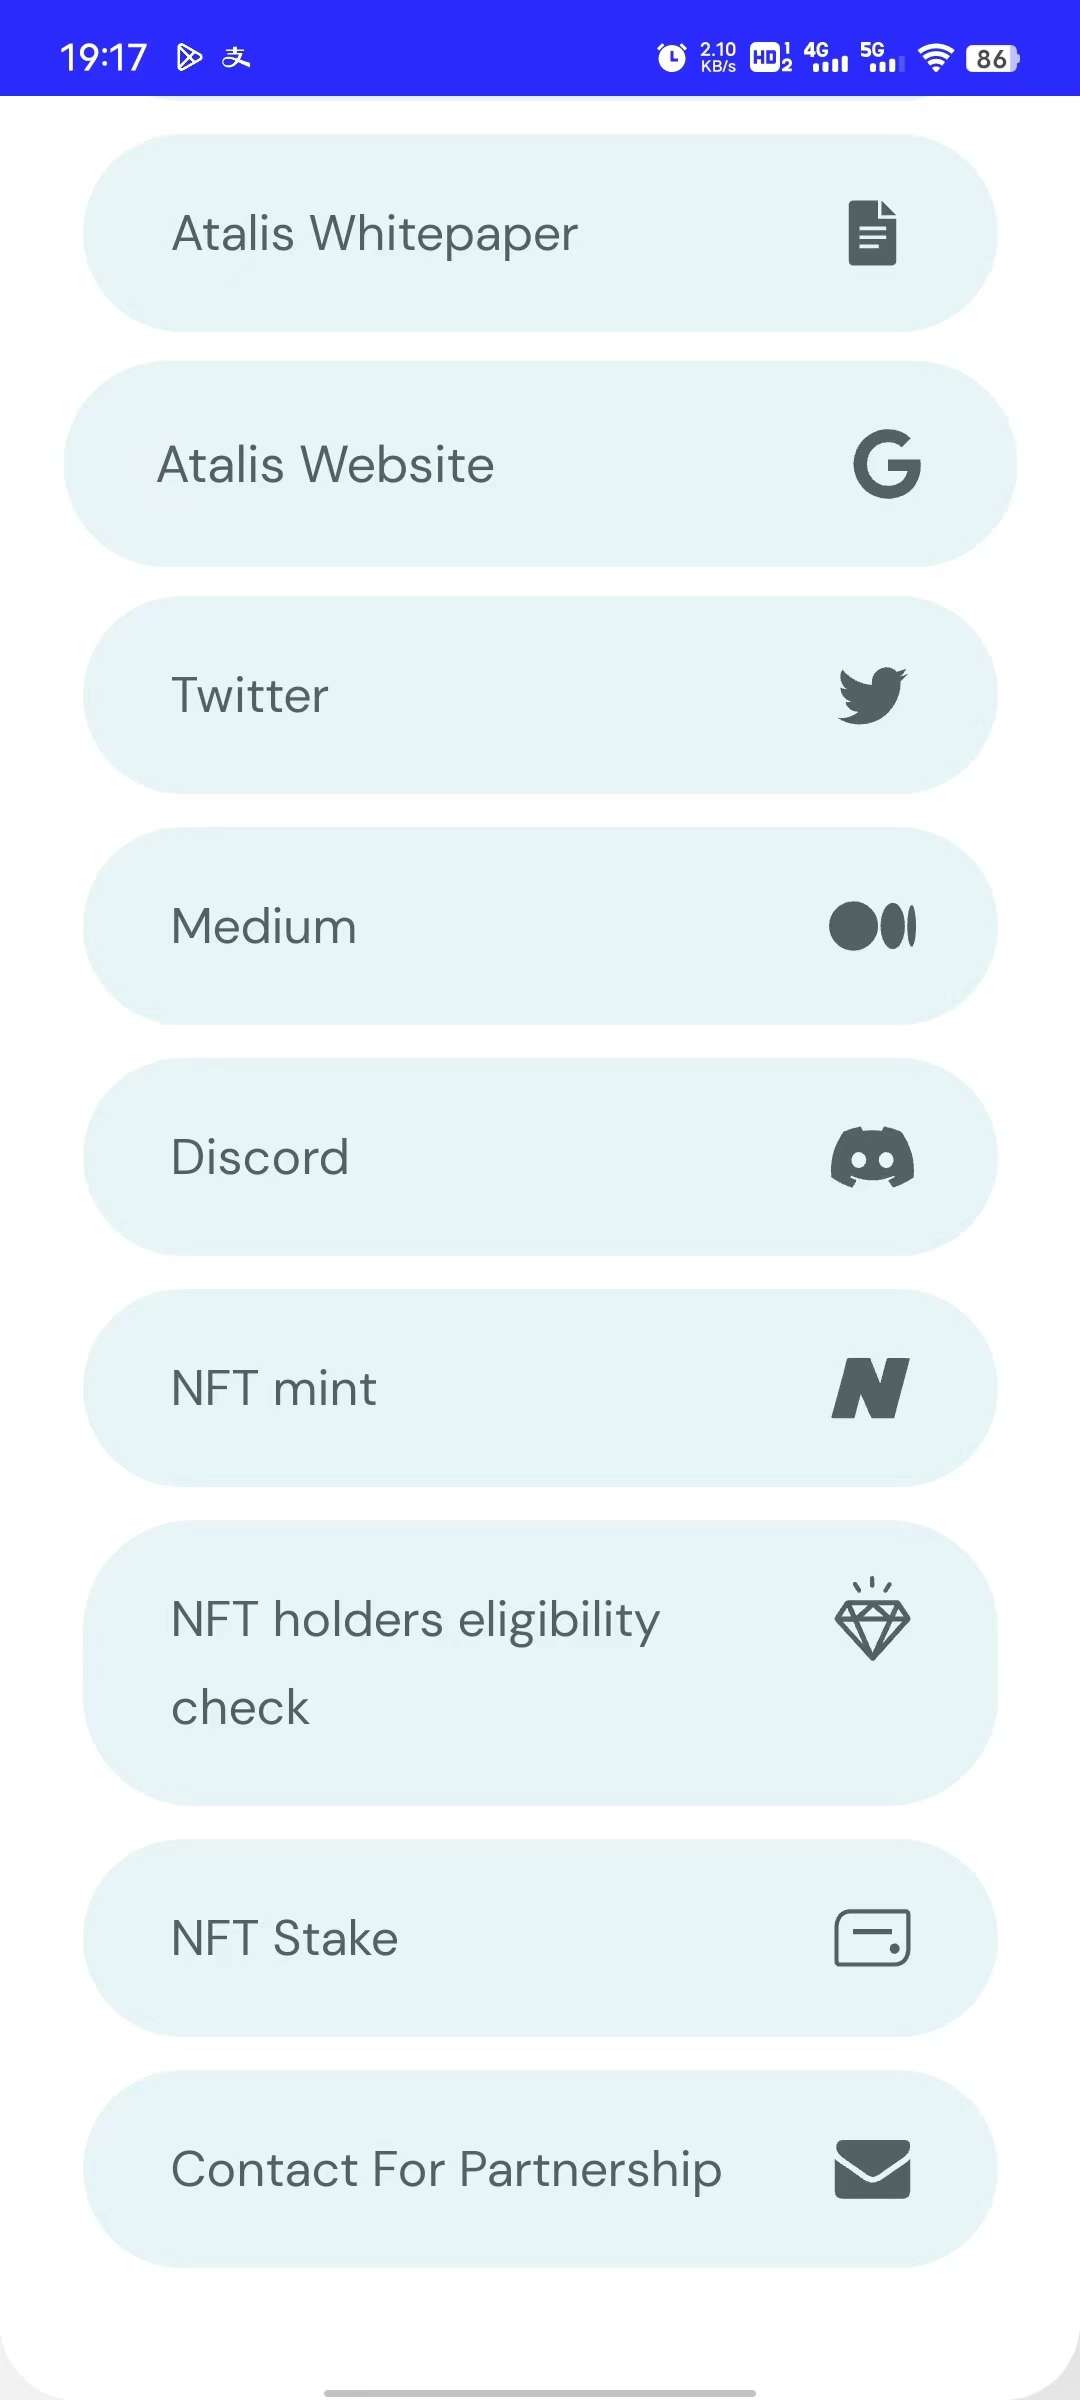Tap the Discord logo icon
The height and width of the screenshot is (2400, 1080).
click(872, 1157)
